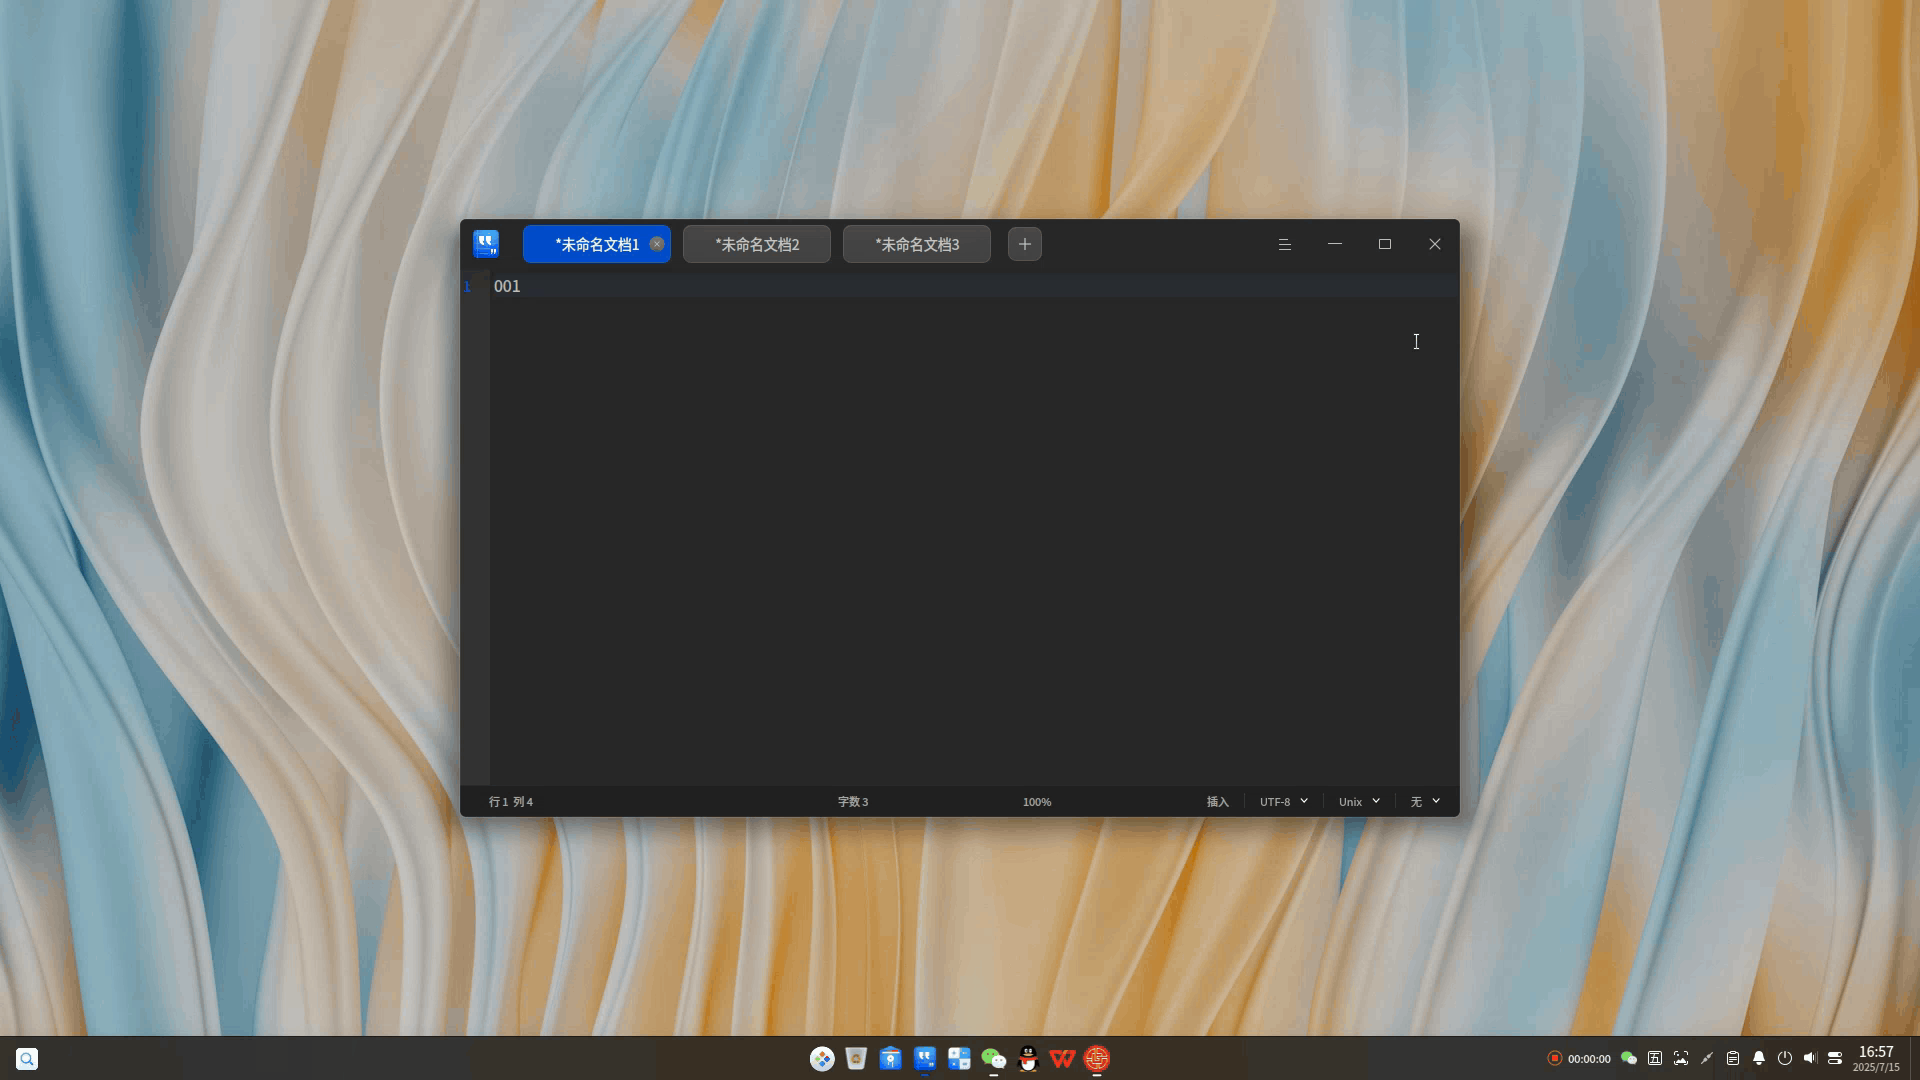
Task: Open the trash bin in the dock
Action: pos(856,1059)
